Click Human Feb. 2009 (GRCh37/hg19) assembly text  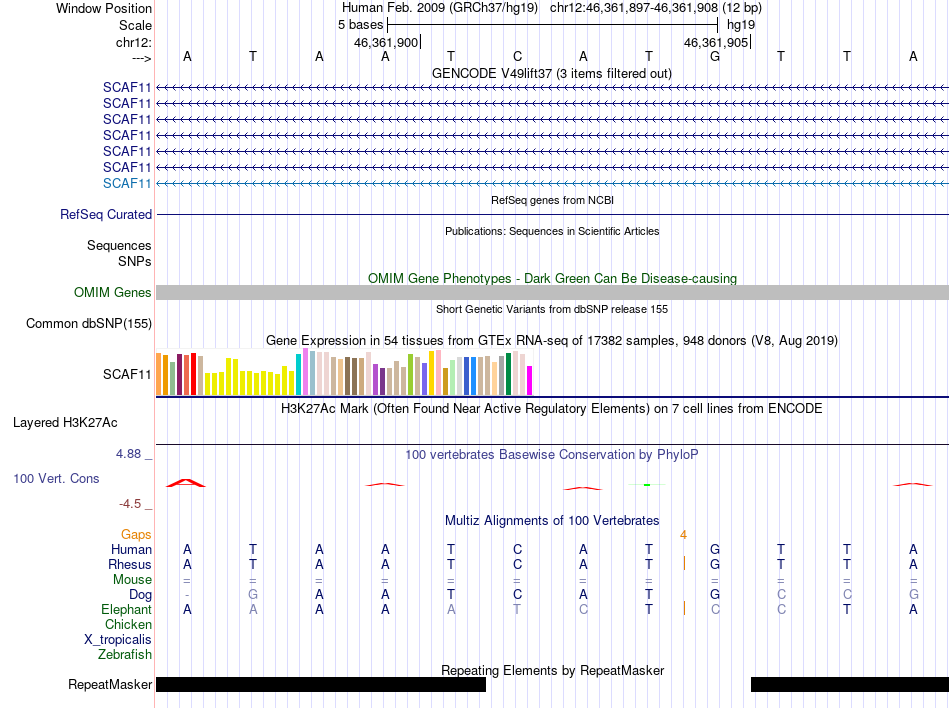pos(440,8)
